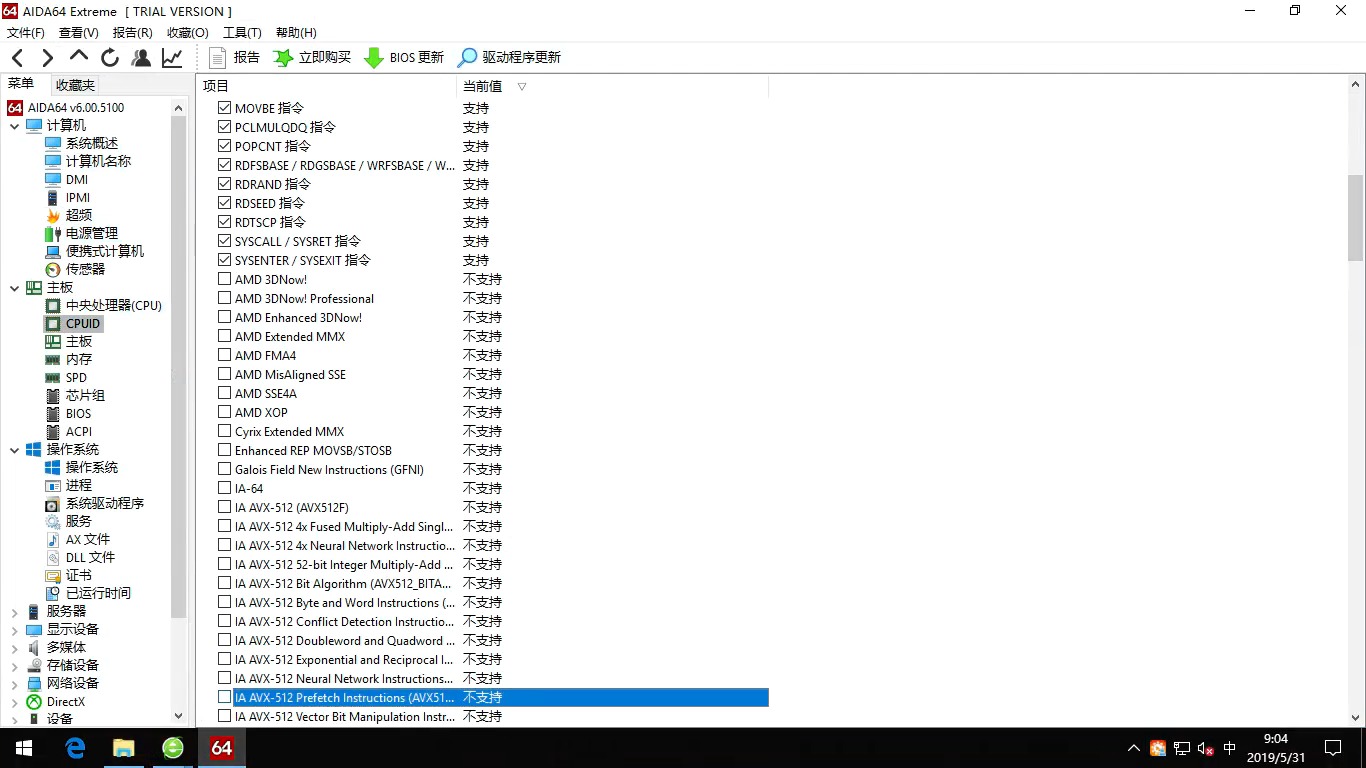Select the ACPI tree entry
The image size is (1366, 768).
click(68, 431)
